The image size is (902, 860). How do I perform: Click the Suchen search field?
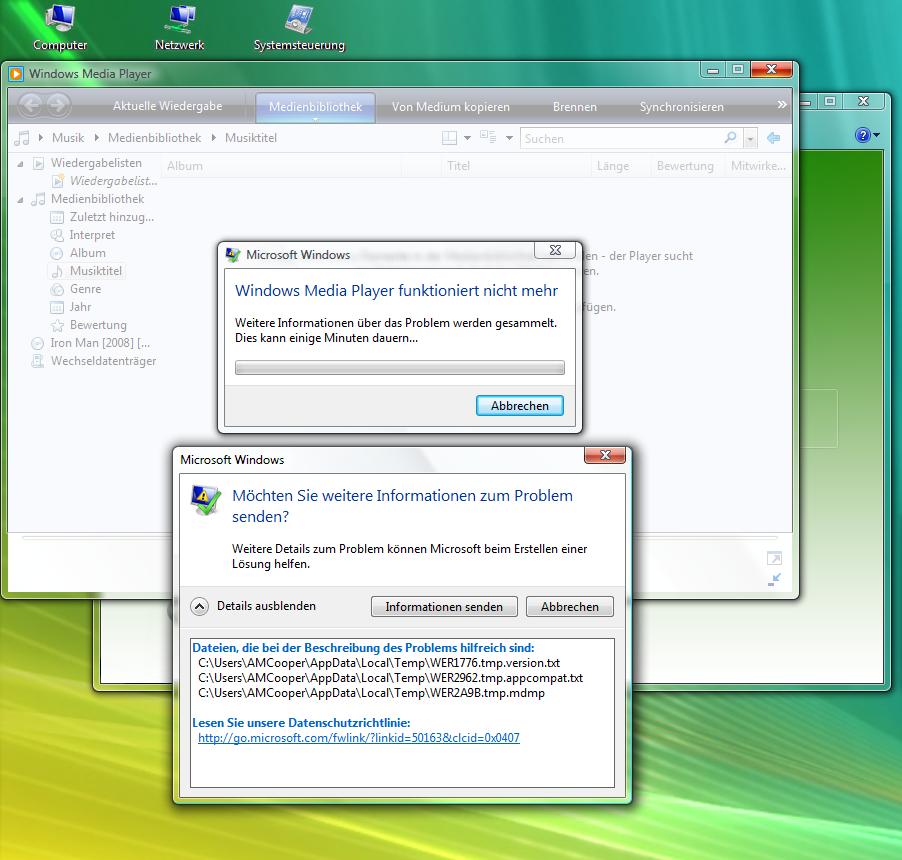pos(621,139)
